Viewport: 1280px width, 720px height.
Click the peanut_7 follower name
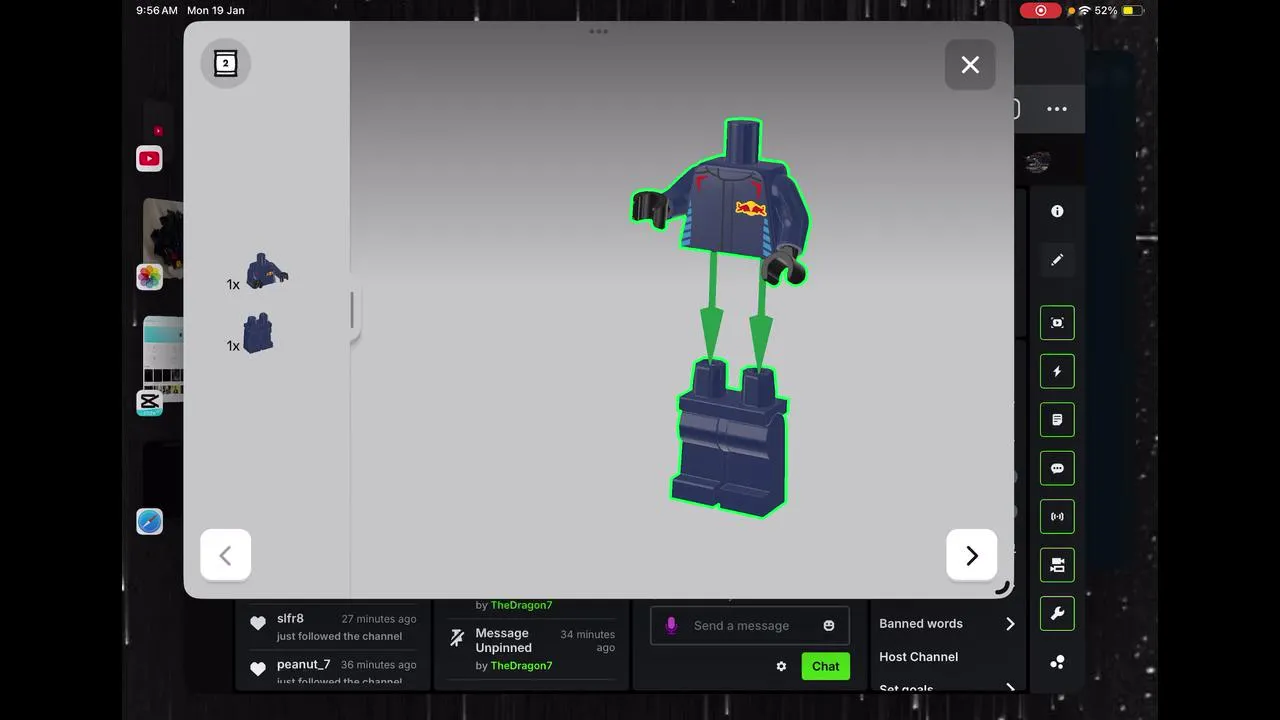304,664
